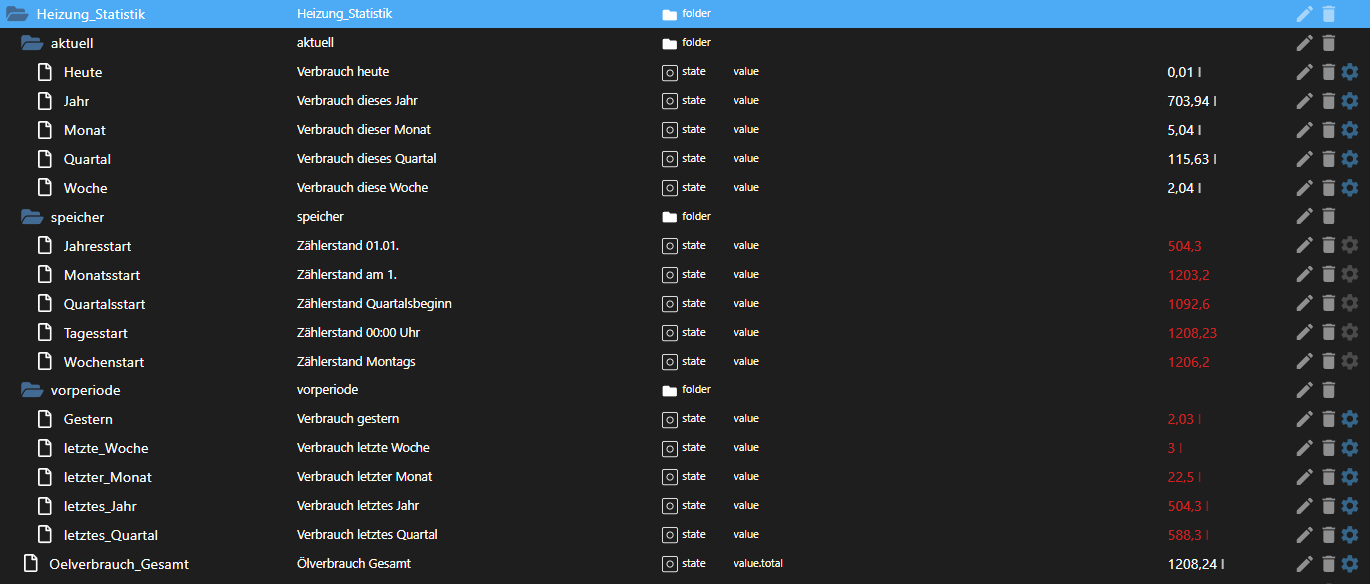Click the red value 22,5 l
This screenshot has width=1370, height=584.
[x=1184, y=477]
